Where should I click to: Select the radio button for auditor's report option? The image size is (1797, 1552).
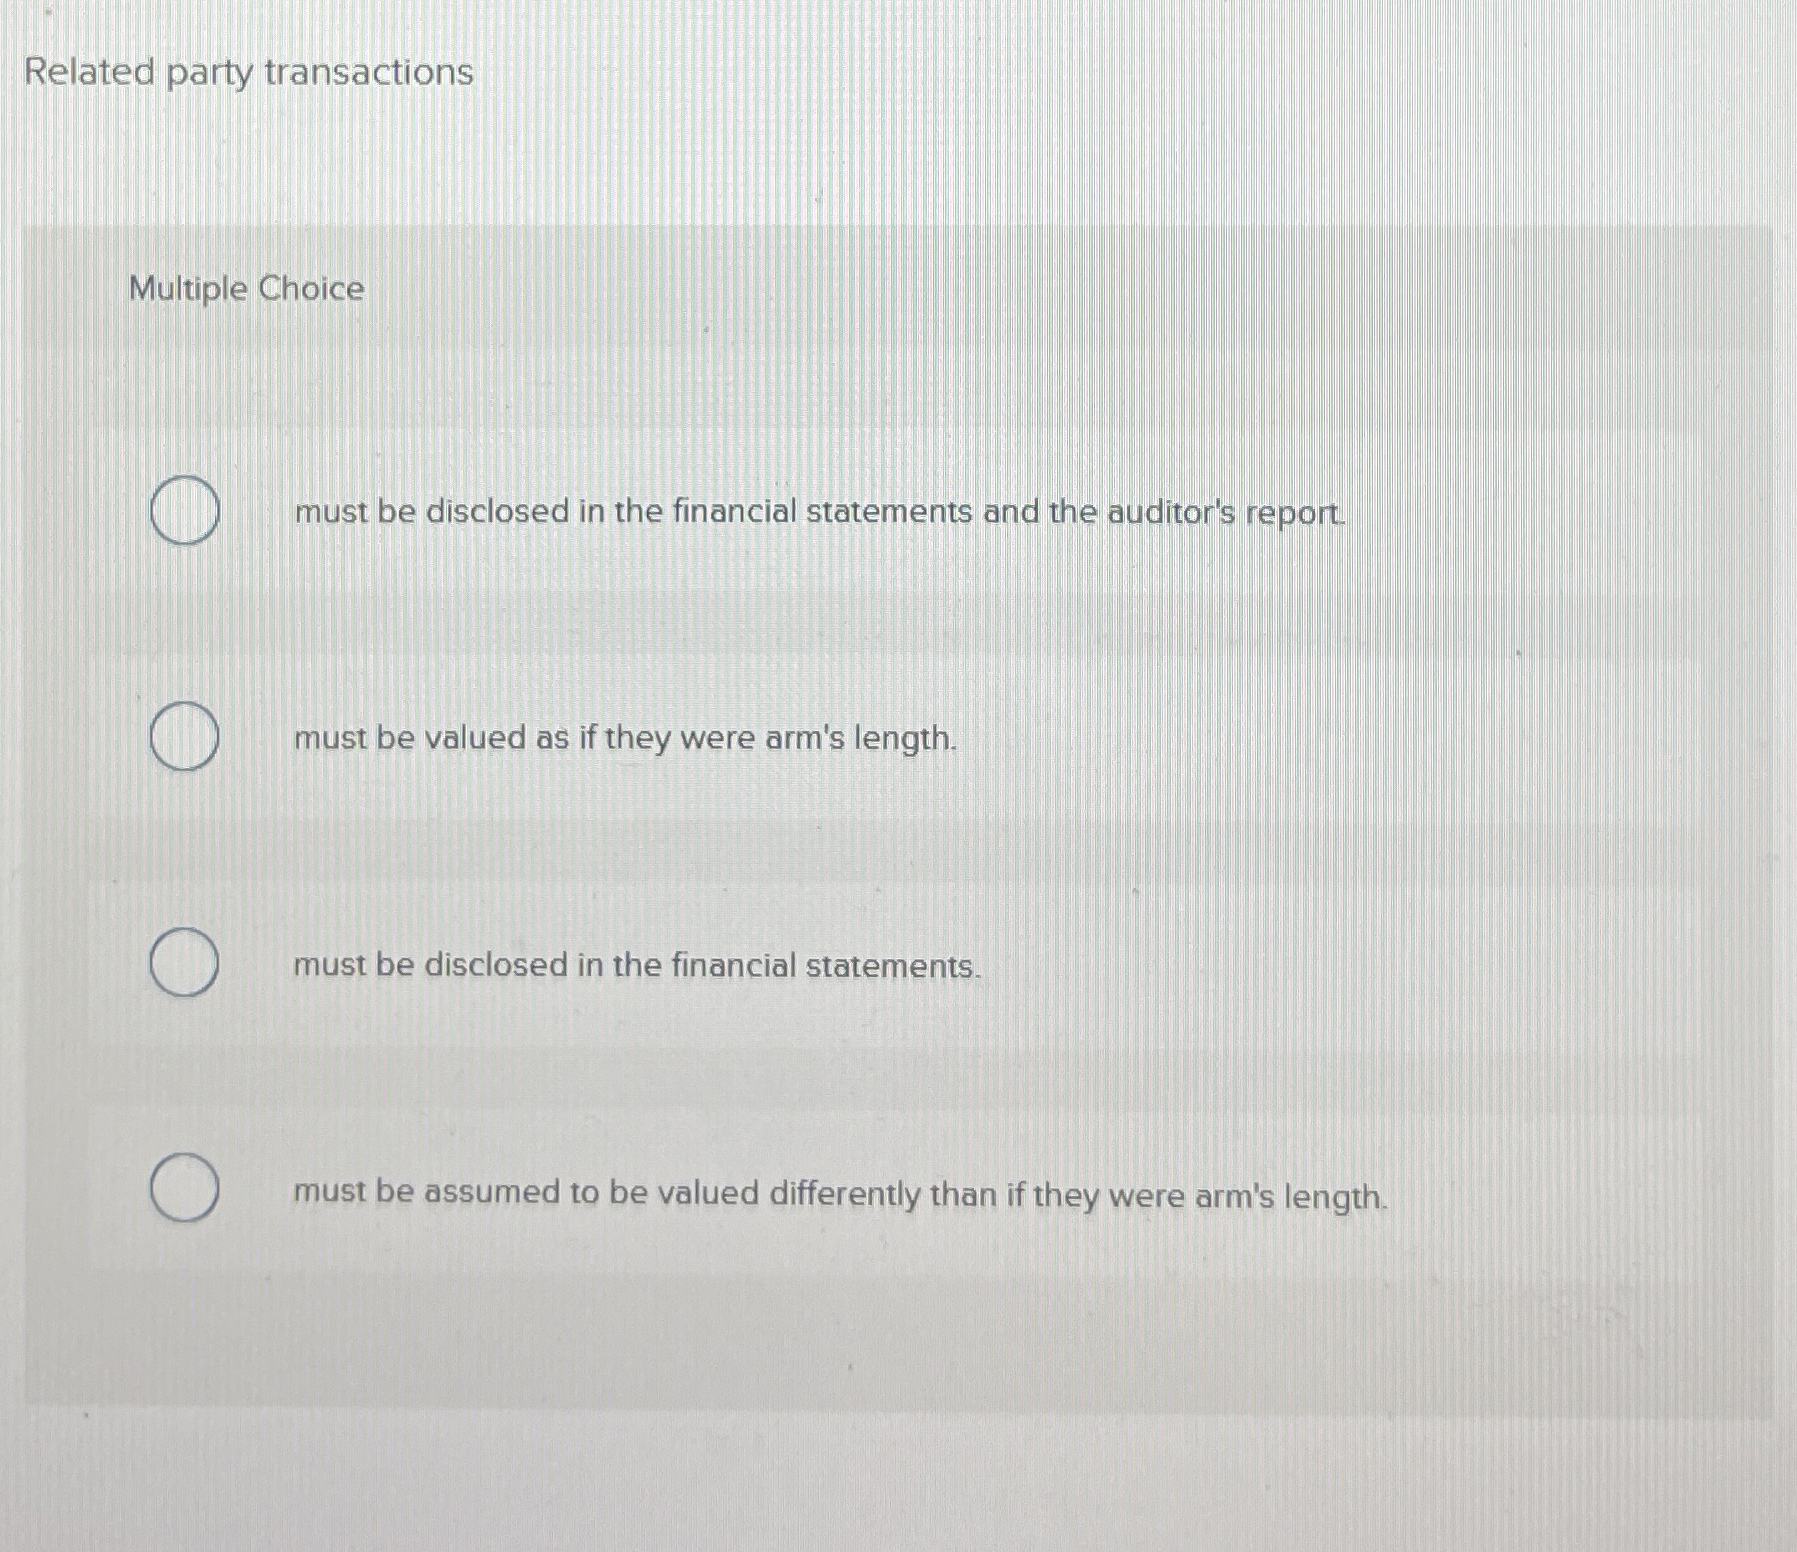(185, 510)
